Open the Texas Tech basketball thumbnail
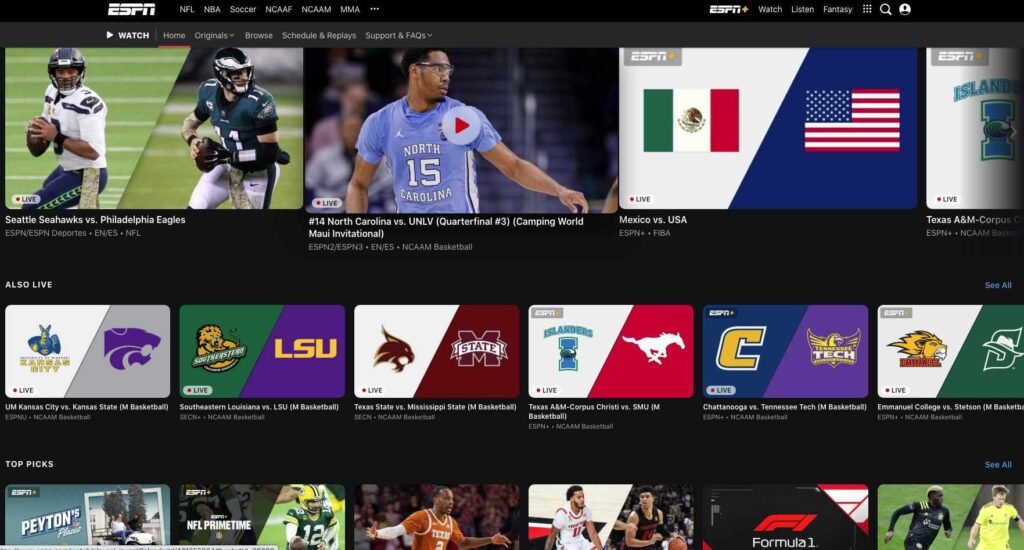This screenshot has height=550, width=1024. coord(611,516)
